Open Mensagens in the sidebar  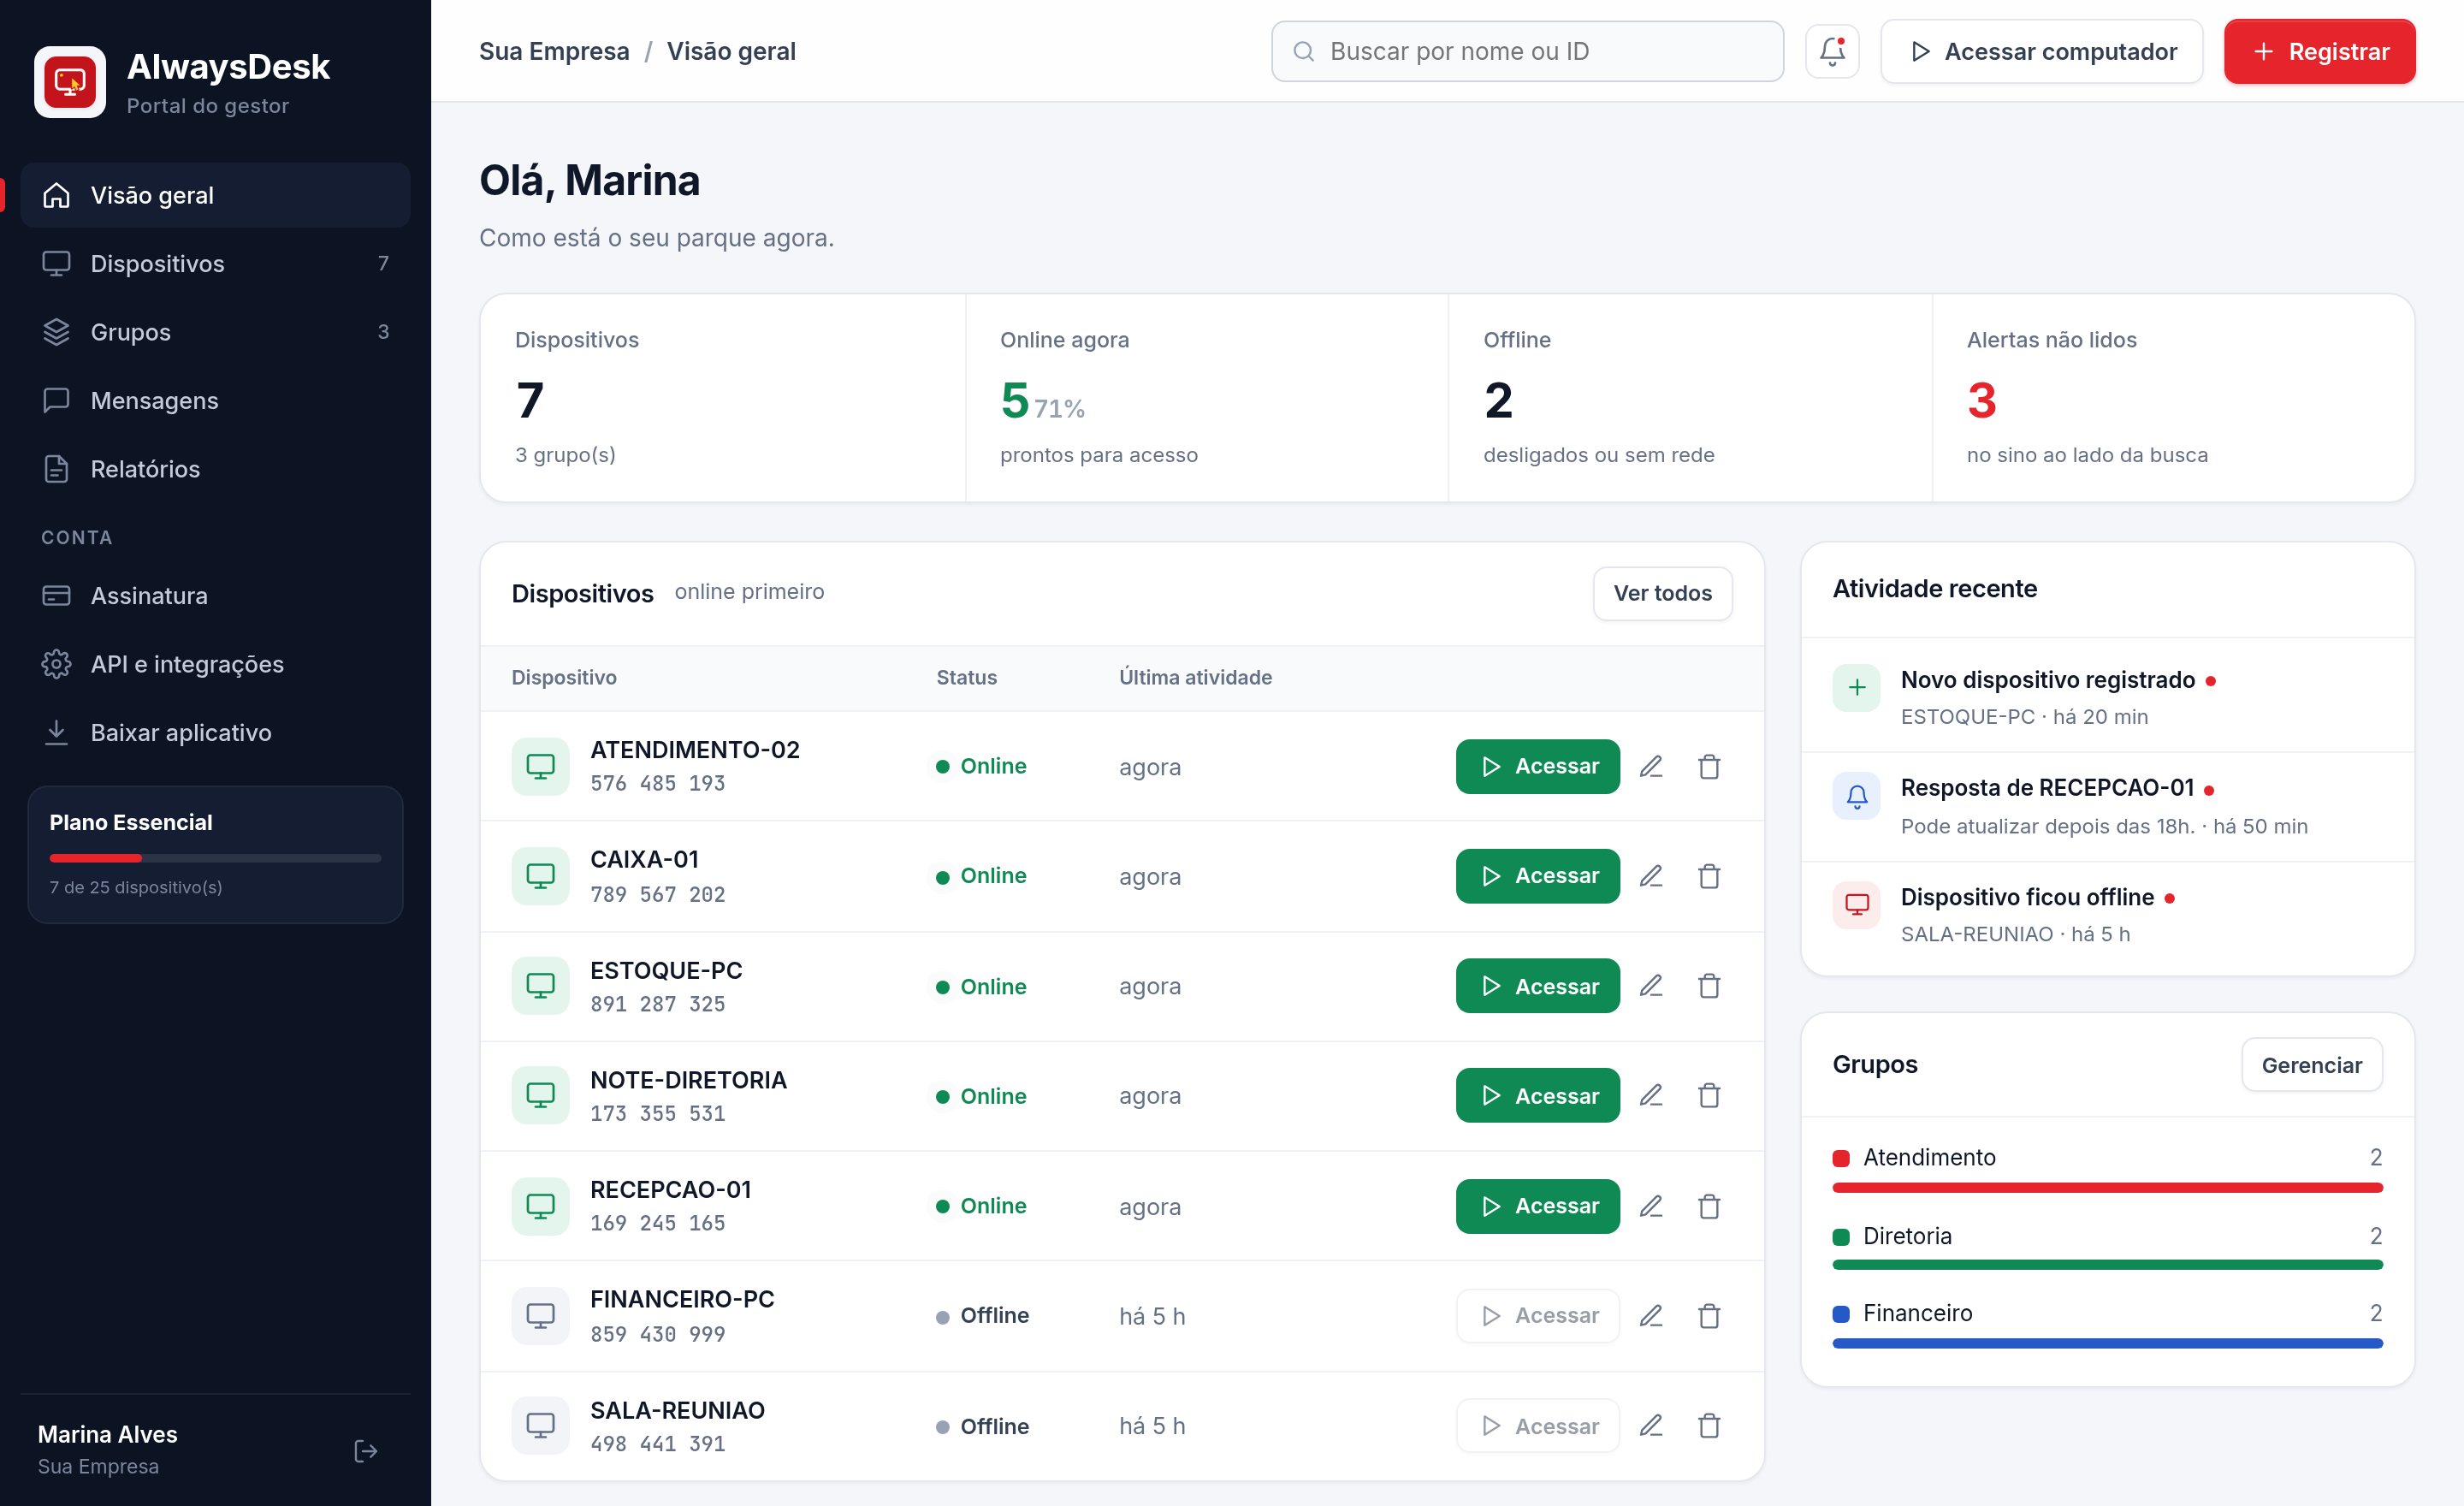click(215, 400)
